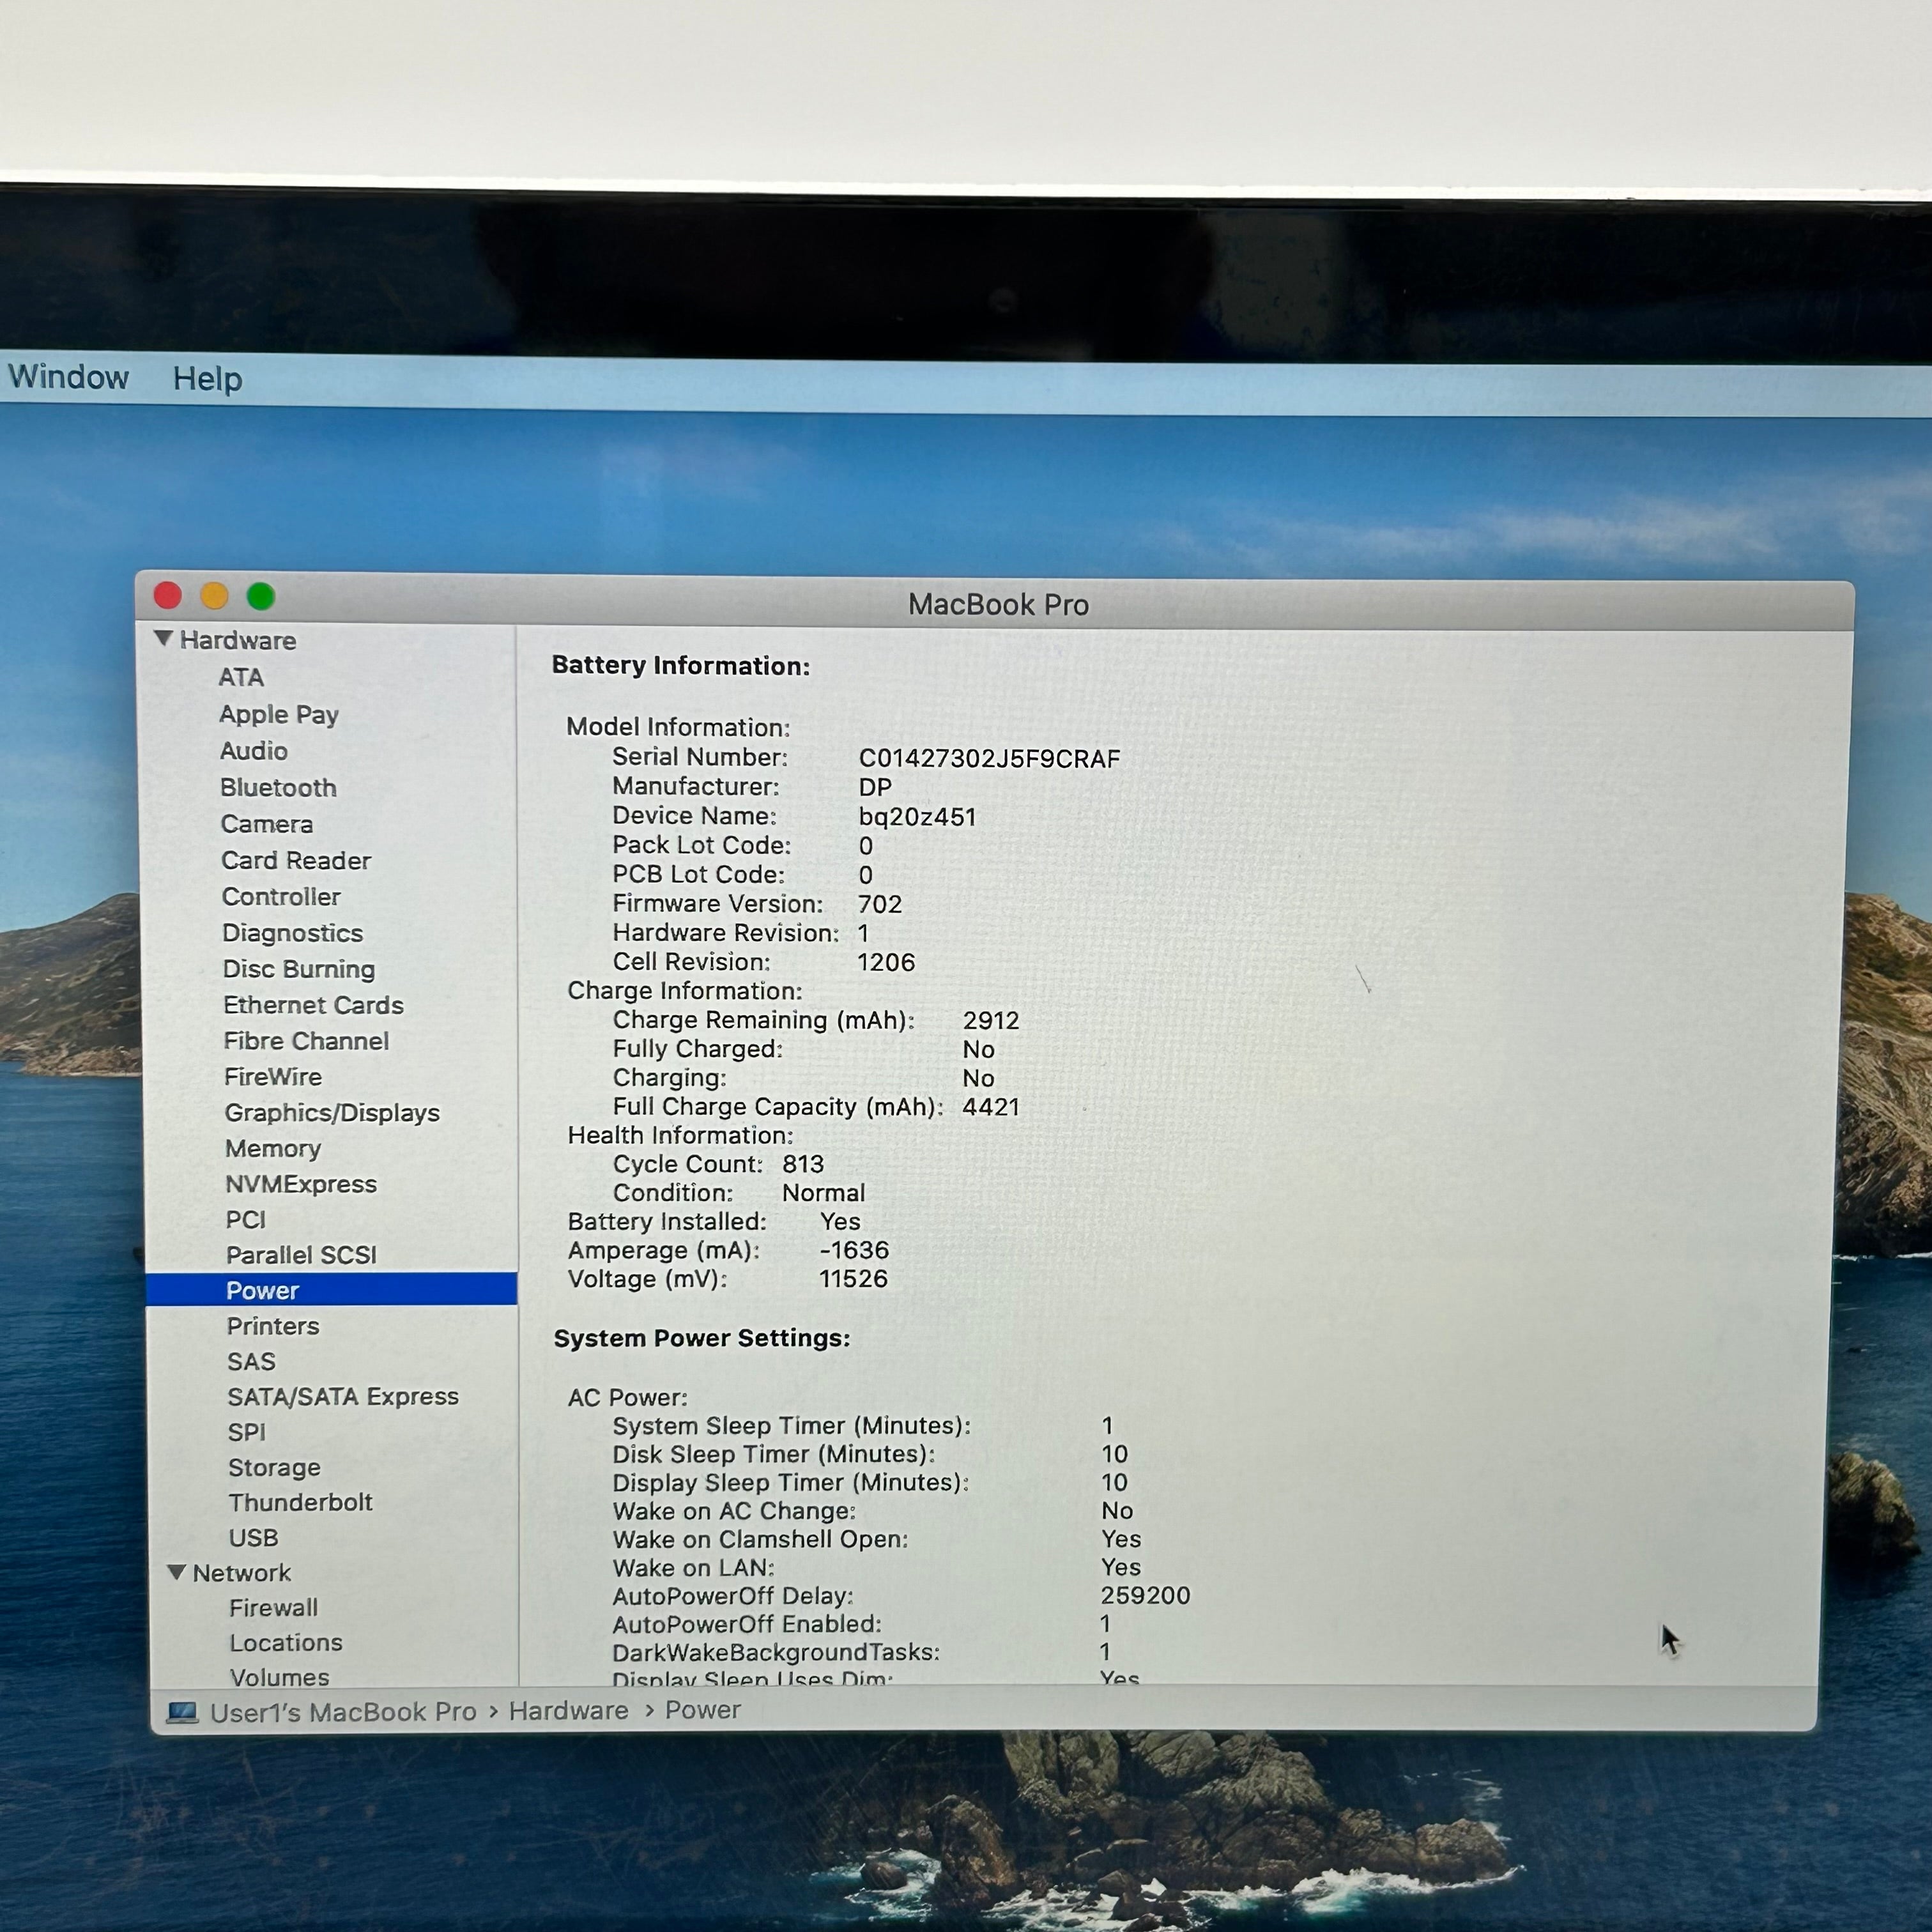Select NVMExpress in the sidebar
Viewport: 1932px width, 1932px height.
point(301,1184)
